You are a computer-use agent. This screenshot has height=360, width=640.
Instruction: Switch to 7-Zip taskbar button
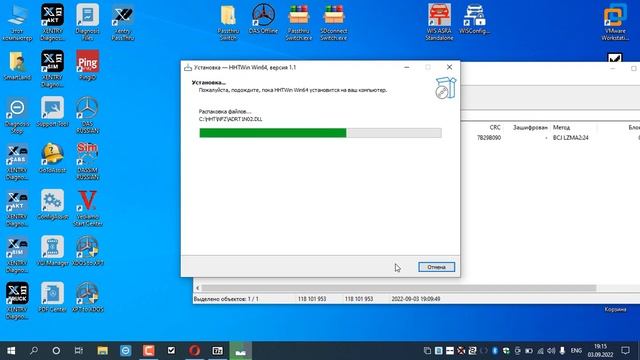[x=218, y=351]
